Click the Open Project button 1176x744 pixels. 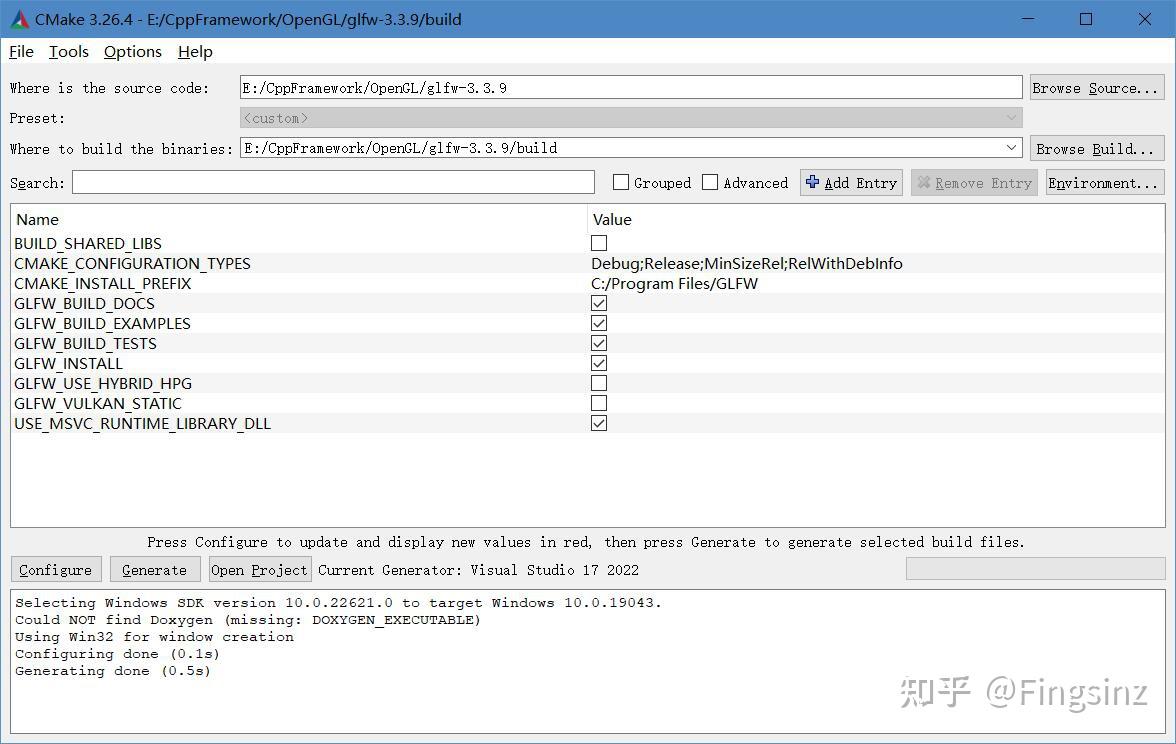click(260, 570)
